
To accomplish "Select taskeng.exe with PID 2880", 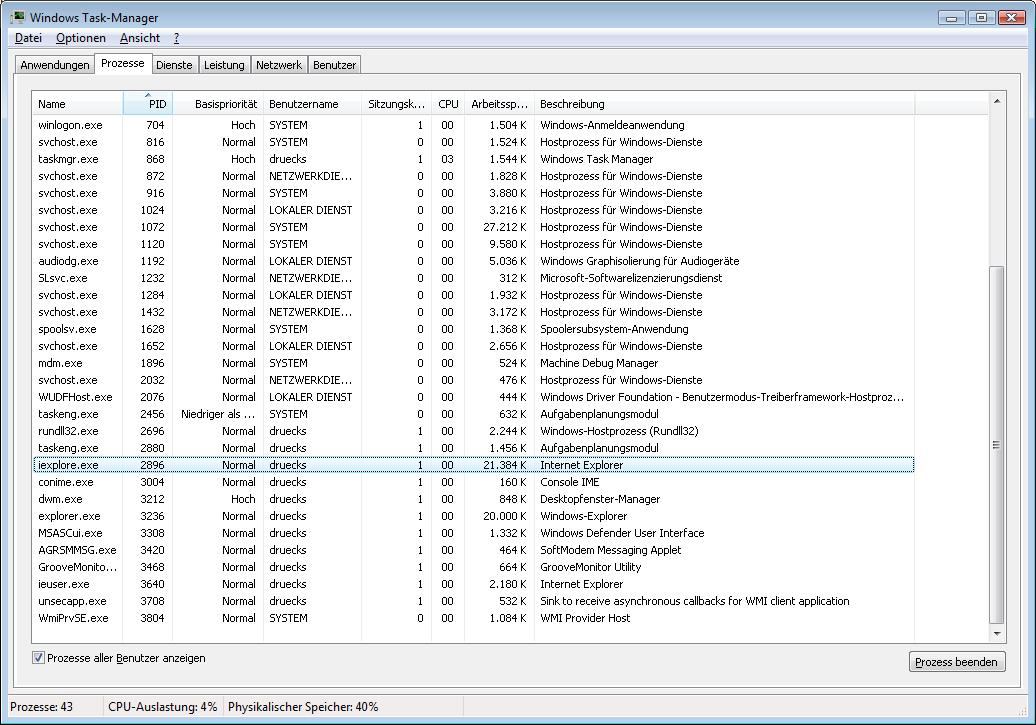I will 474,448.
